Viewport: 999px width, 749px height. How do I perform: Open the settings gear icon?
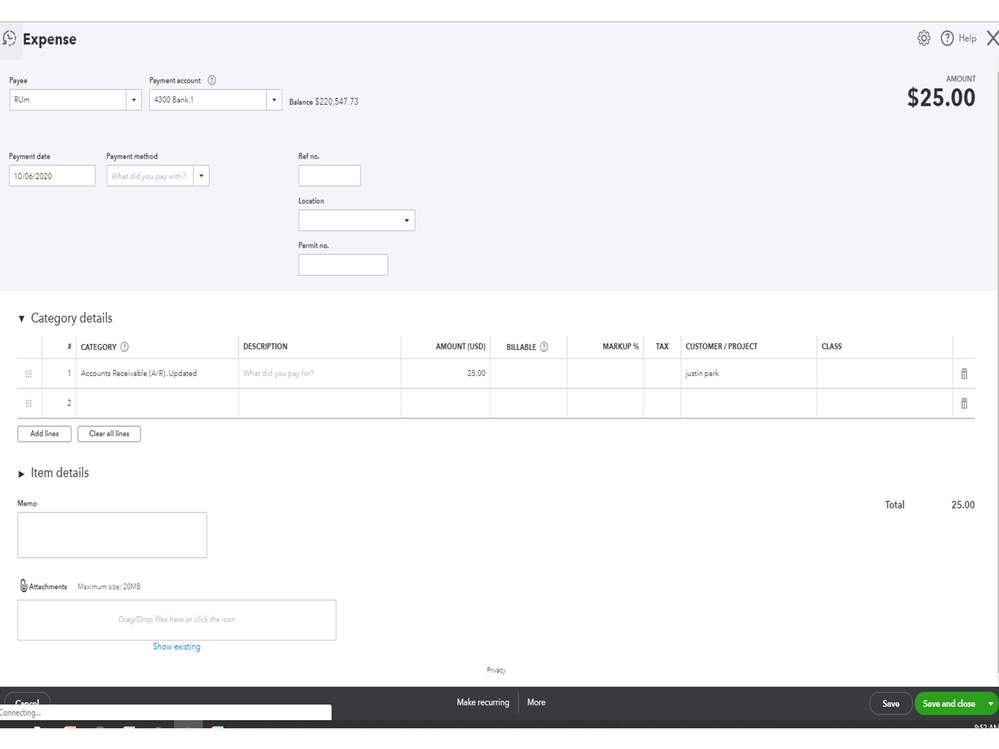click(x=924, y=38)
